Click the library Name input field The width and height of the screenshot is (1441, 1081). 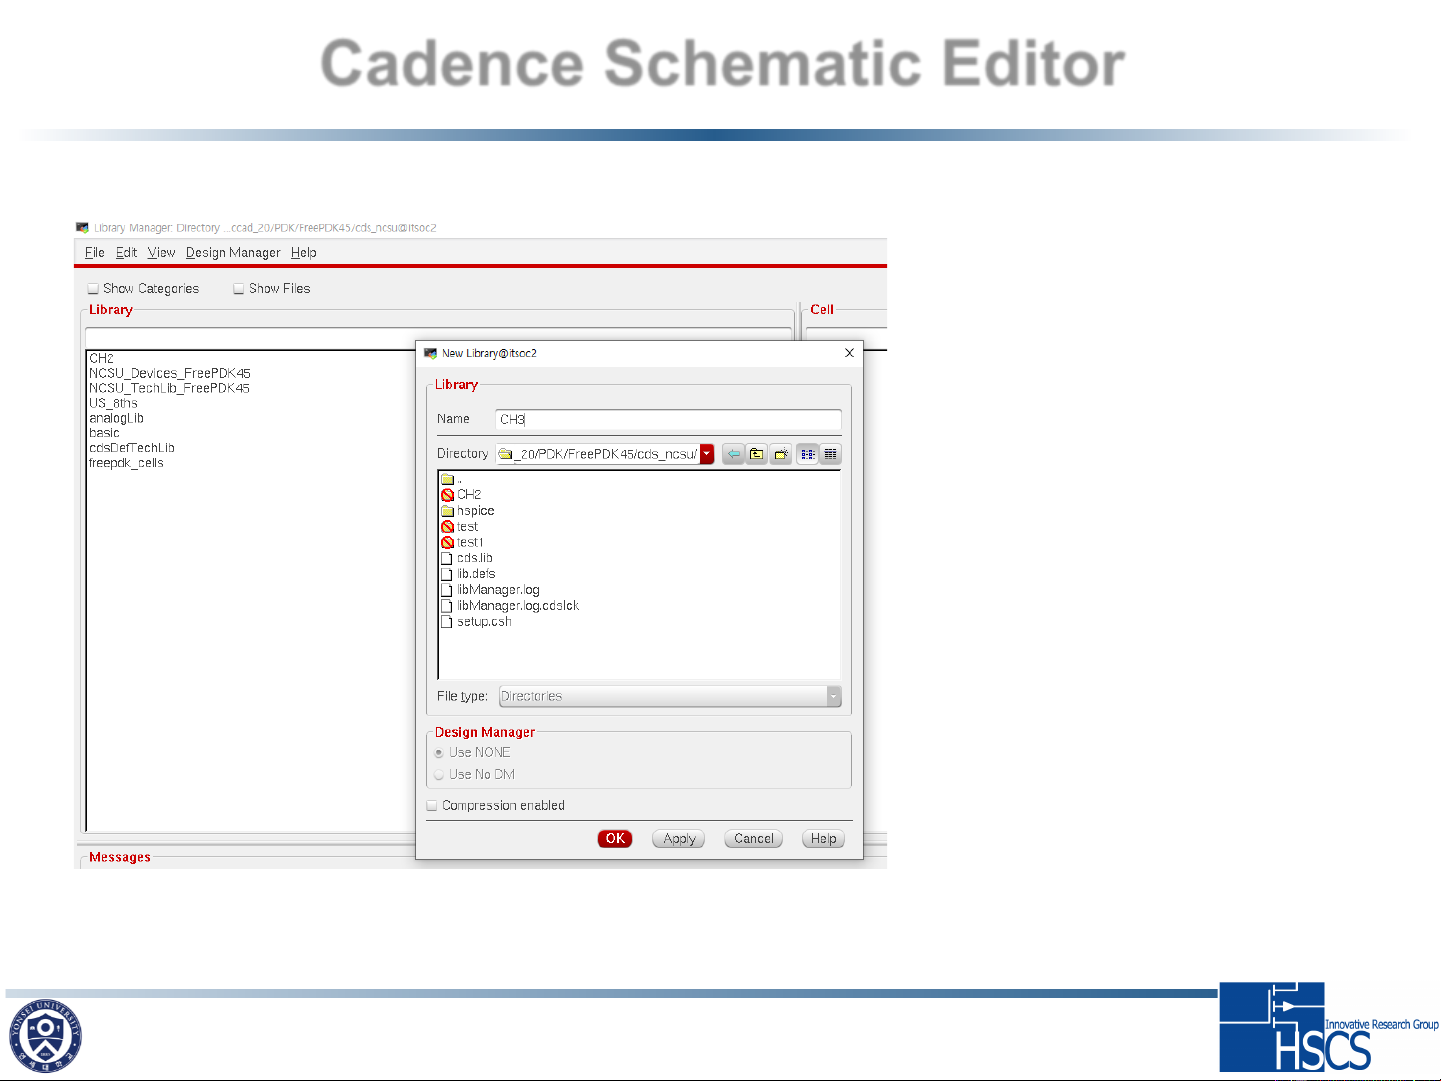pyautogui.click(x=667, y=420)
